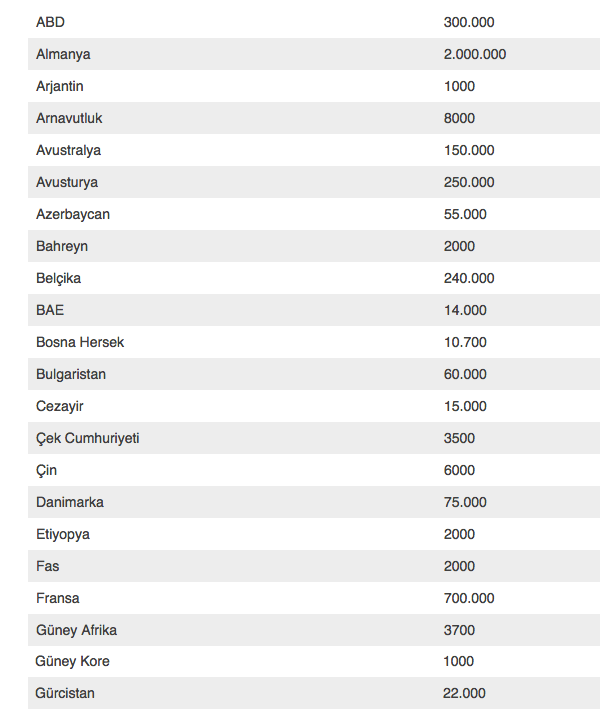Click the BAE country label
Screen dimensions: 600x712
(50, 310)
